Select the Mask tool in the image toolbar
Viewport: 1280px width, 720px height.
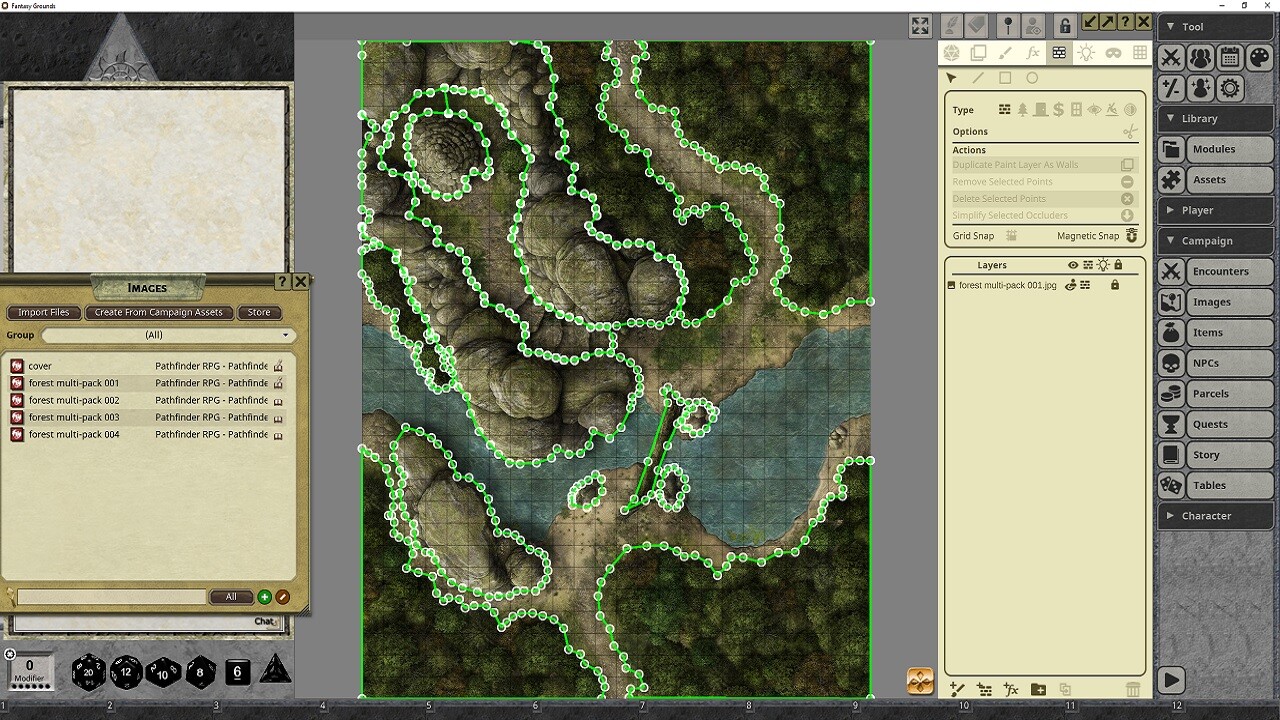(1113, 52)
